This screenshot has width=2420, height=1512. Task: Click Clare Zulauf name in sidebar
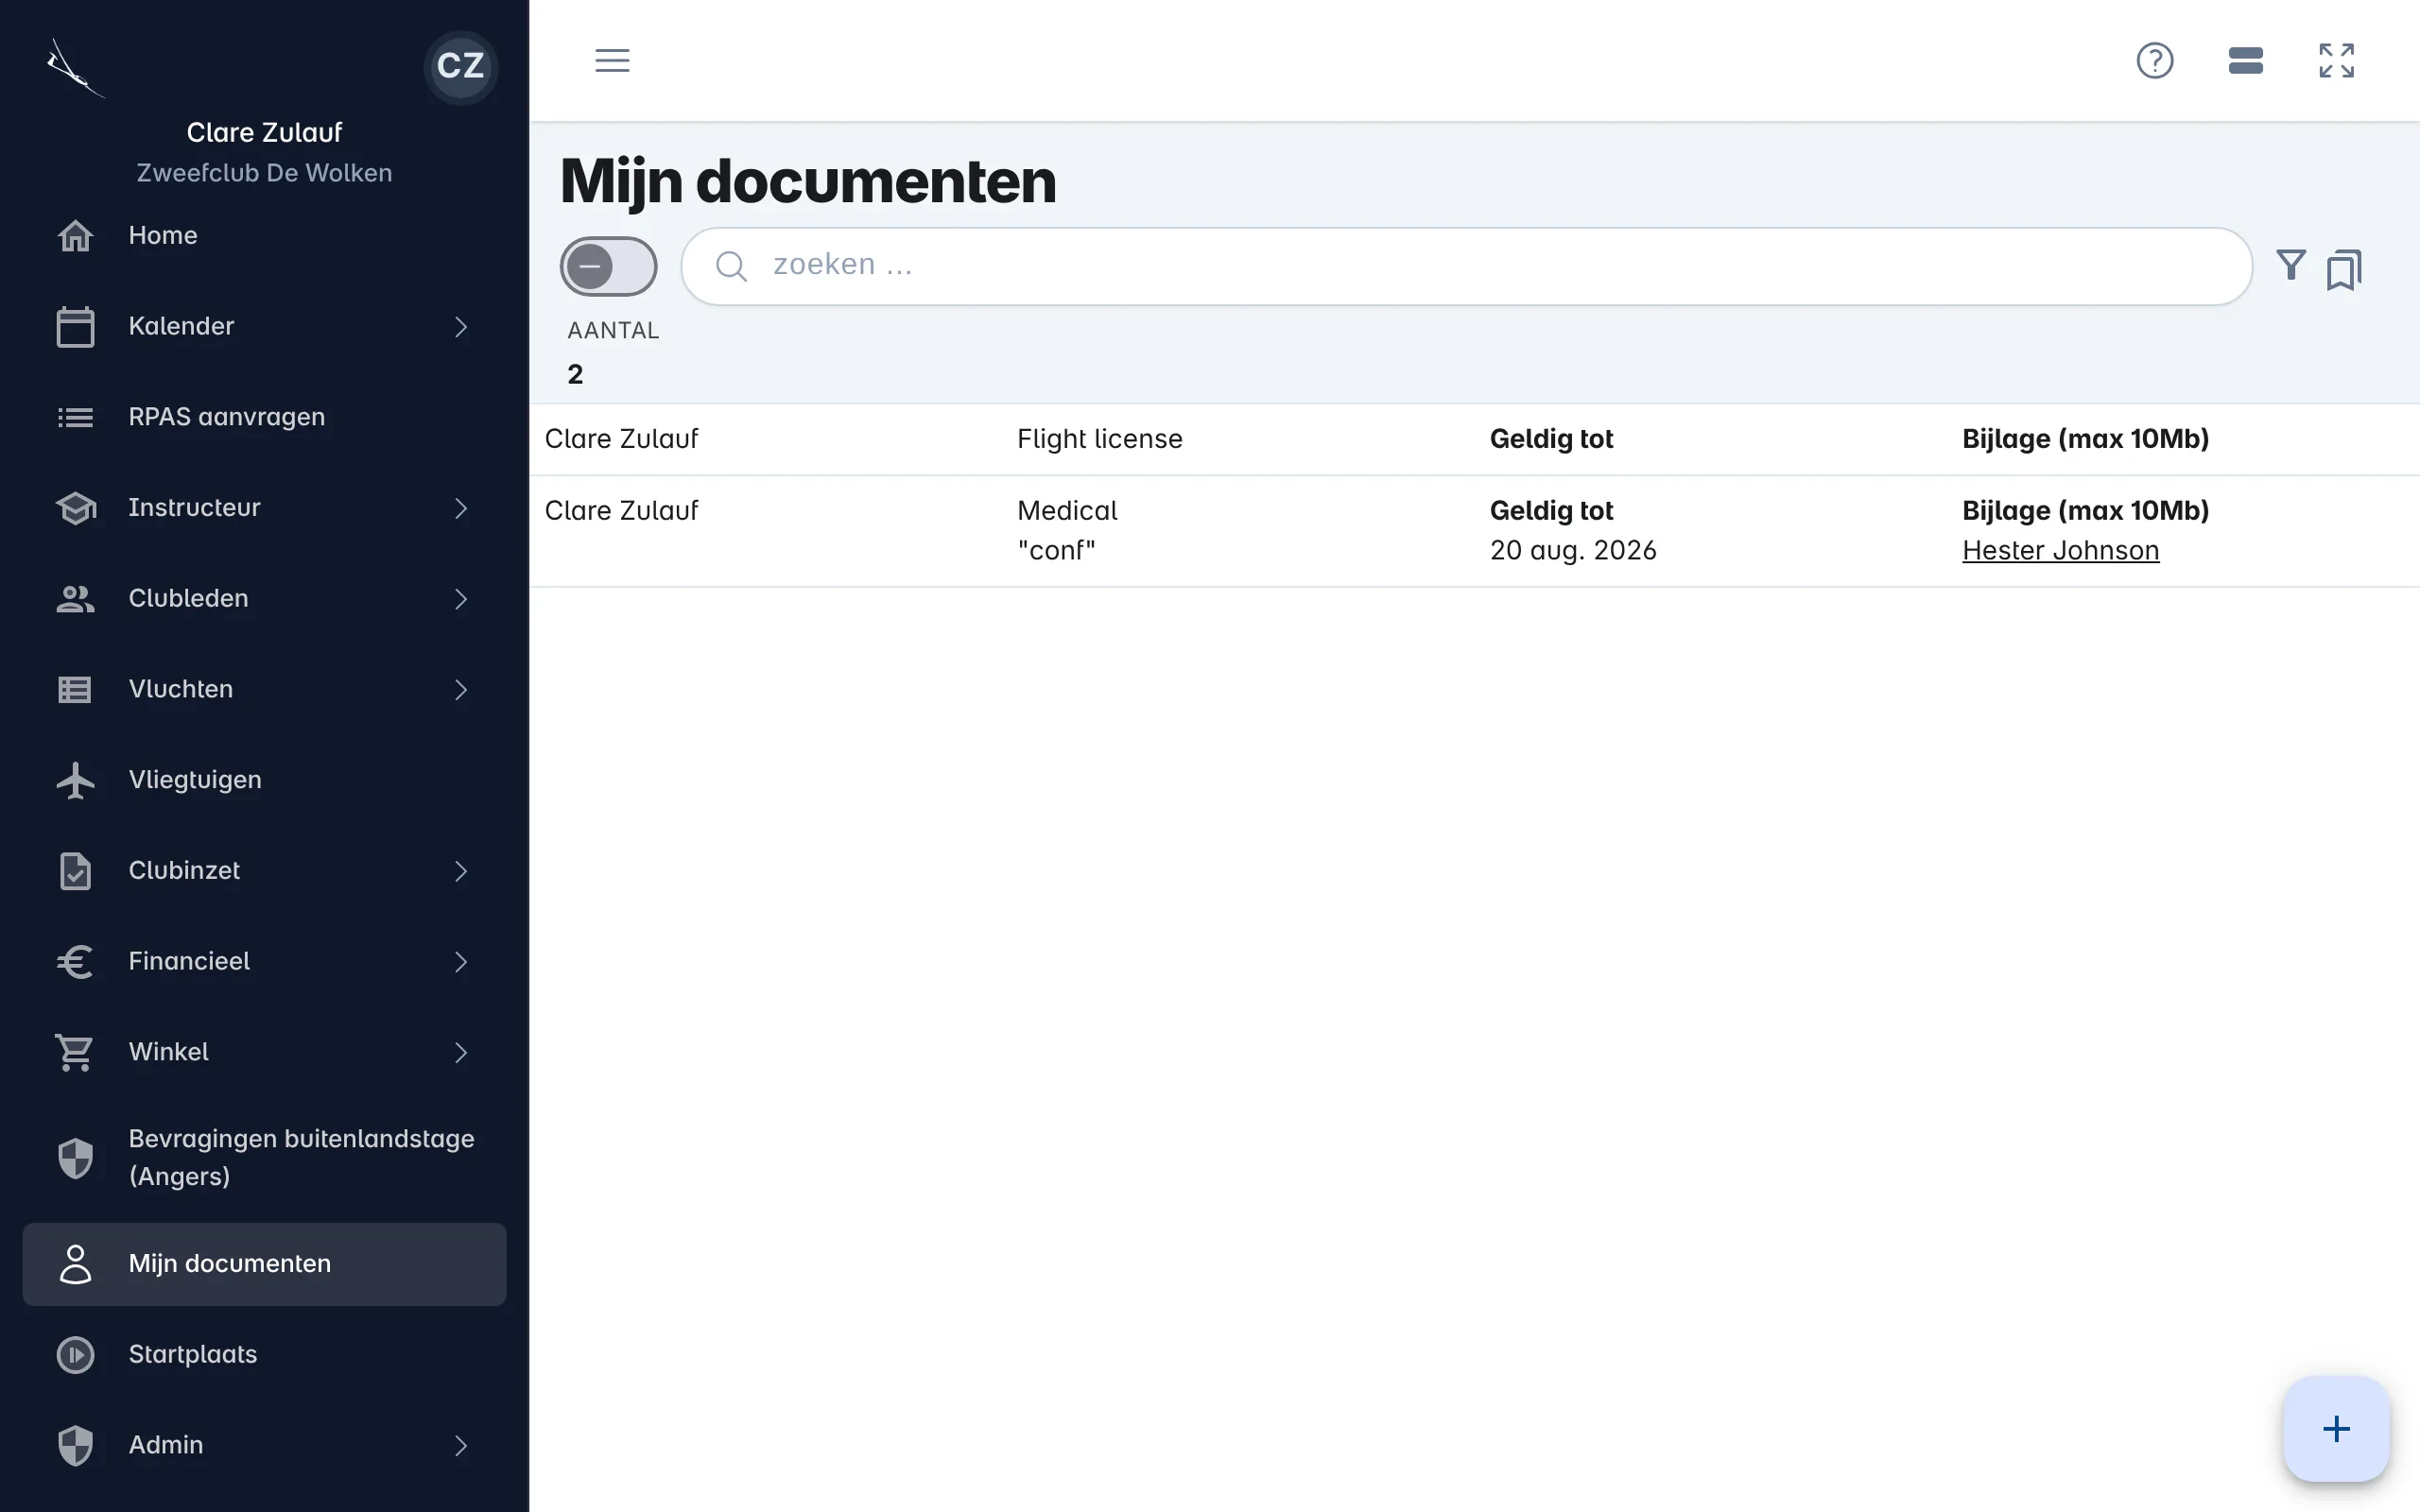pyautogui.click(x=264, y=132)
